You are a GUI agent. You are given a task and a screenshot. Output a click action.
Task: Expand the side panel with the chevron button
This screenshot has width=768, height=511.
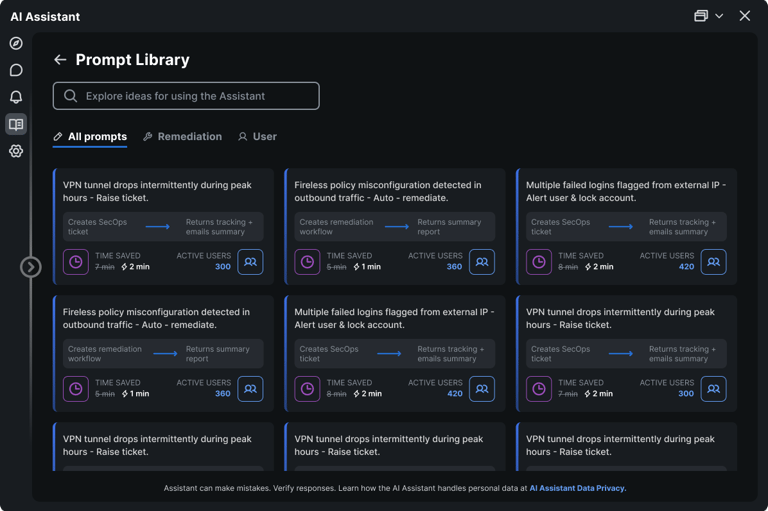pyautogui.click(x=31, y=267)
